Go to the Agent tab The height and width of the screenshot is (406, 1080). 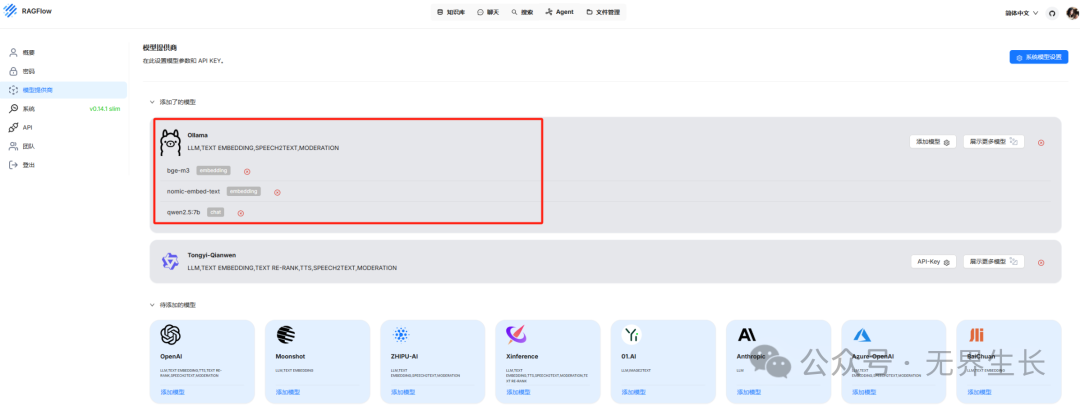click(x=559, y=12)
